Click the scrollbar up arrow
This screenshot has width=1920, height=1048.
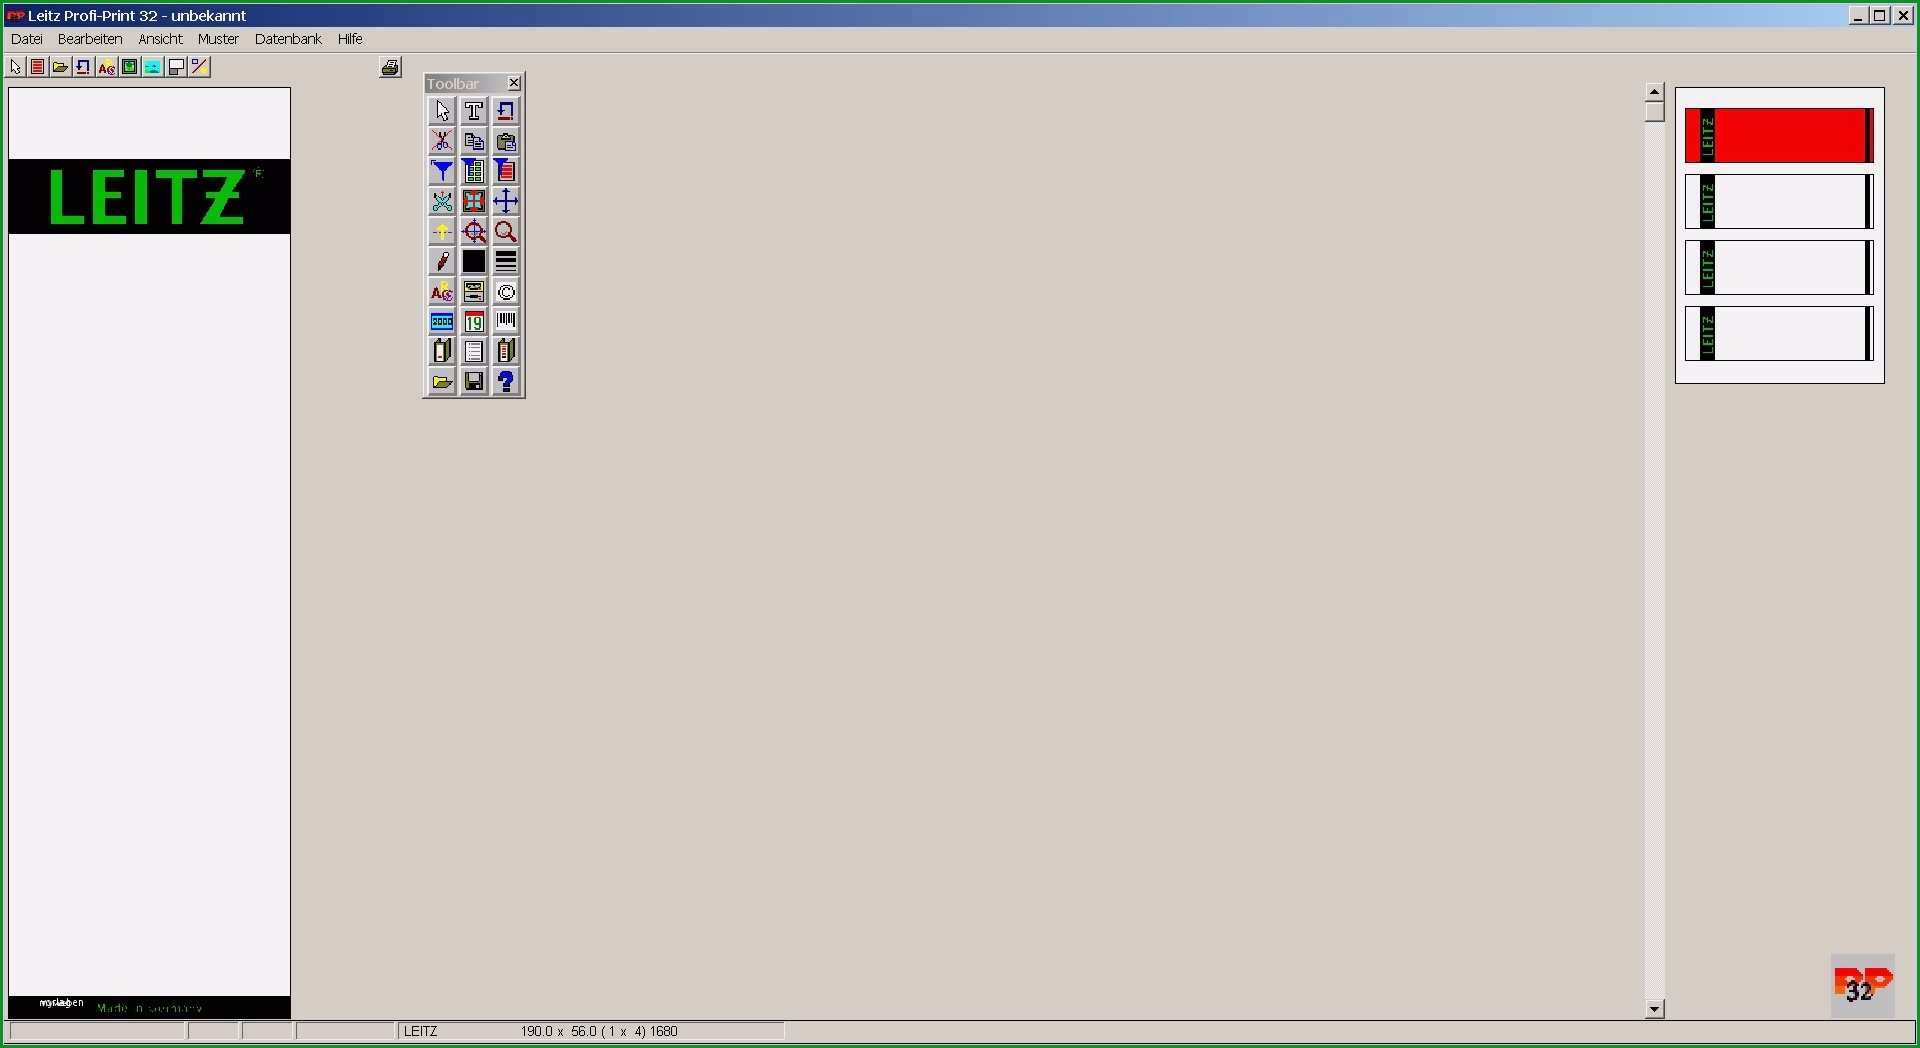[1655, 91]
